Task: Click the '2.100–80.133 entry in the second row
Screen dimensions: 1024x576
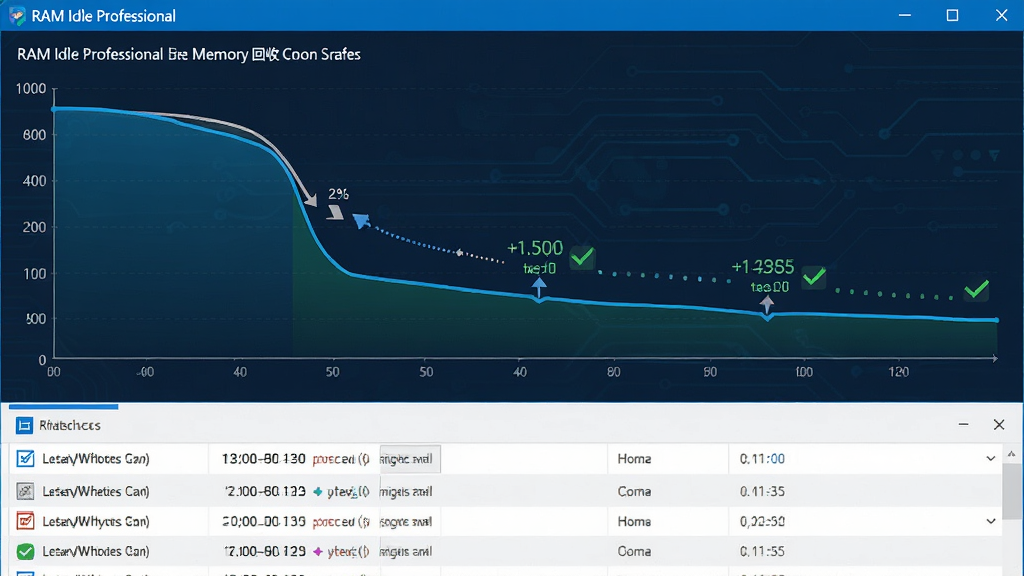Action: coord(264,492)
